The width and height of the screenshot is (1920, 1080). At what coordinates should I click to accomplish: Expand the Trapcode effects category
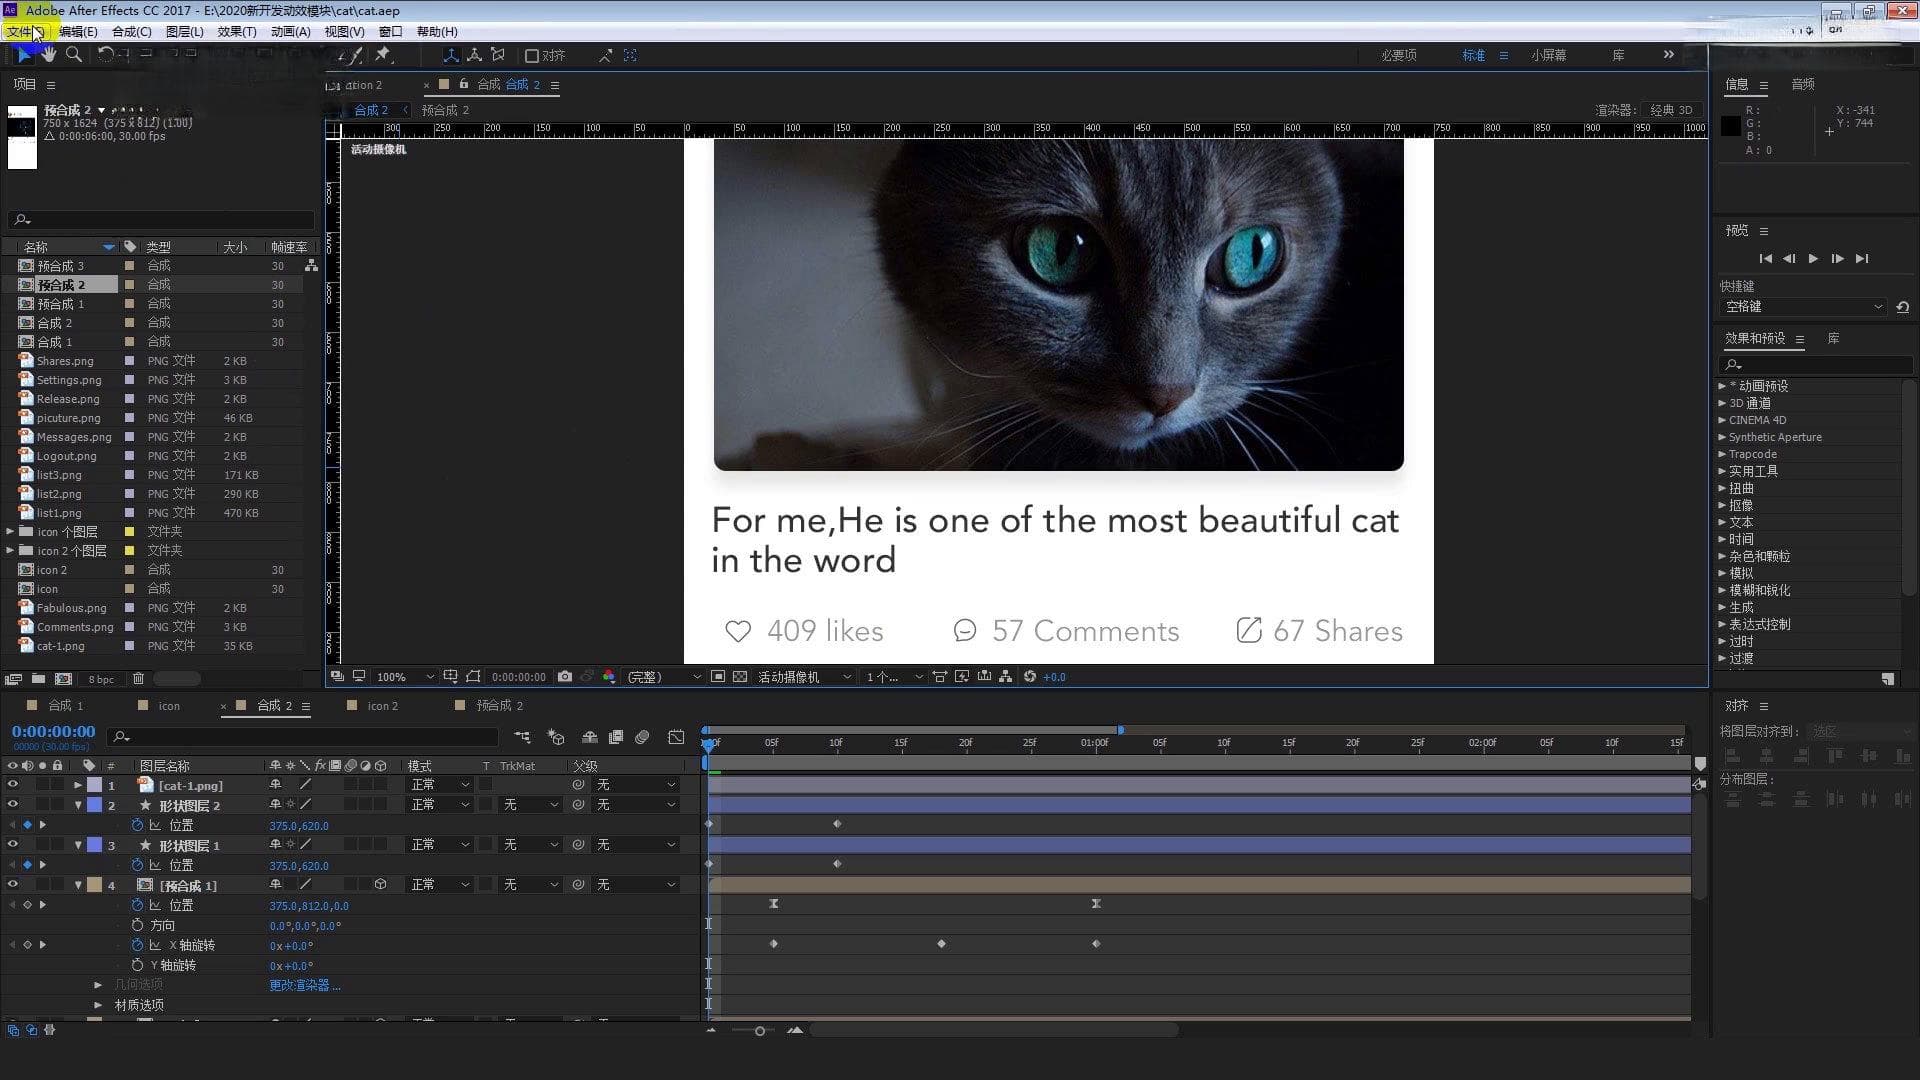point(1722,454)
